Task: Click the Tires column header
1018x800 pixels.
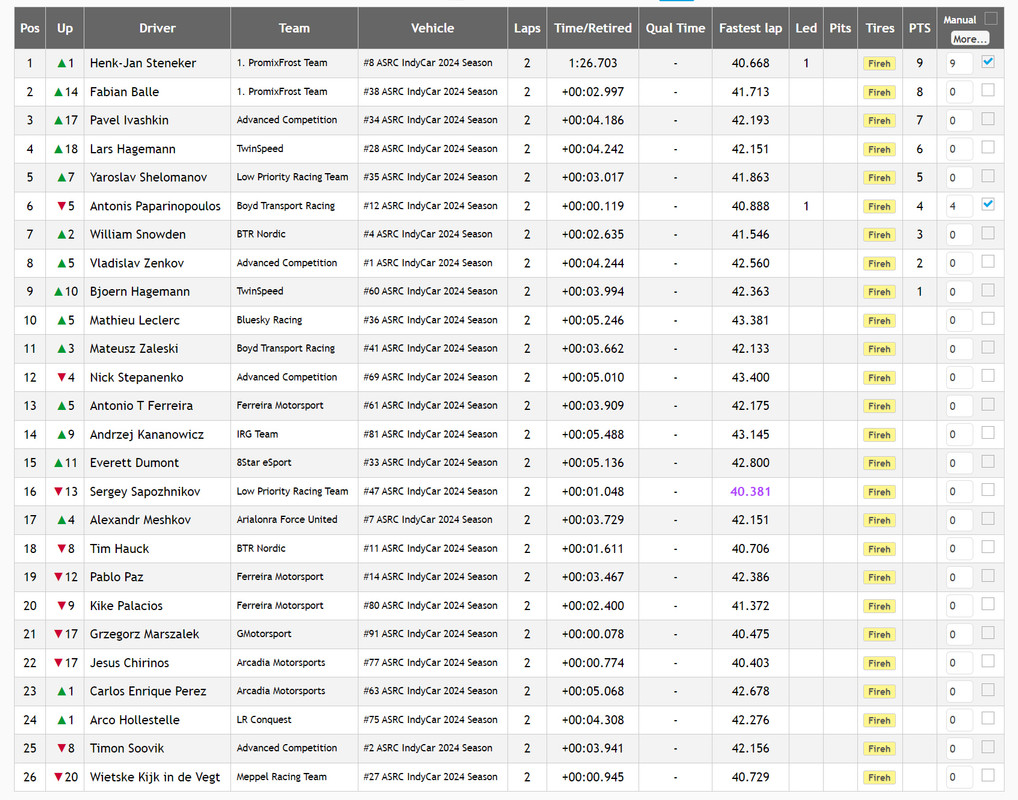Action: click(880, 28)
